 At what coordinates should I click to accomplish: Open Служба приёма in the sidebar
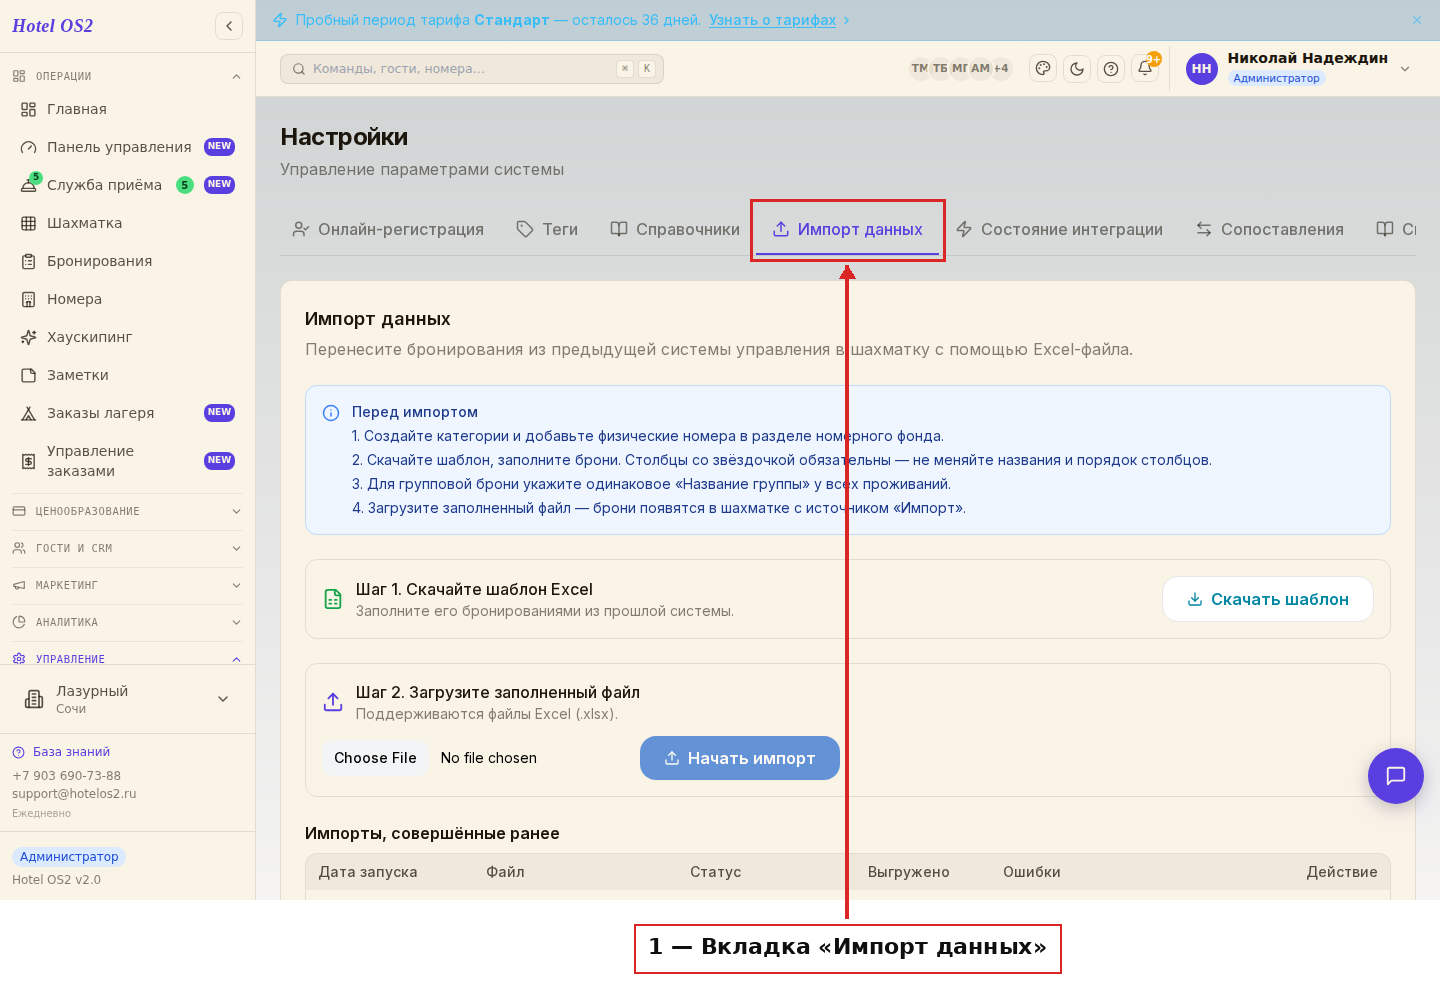pos(128,185)
